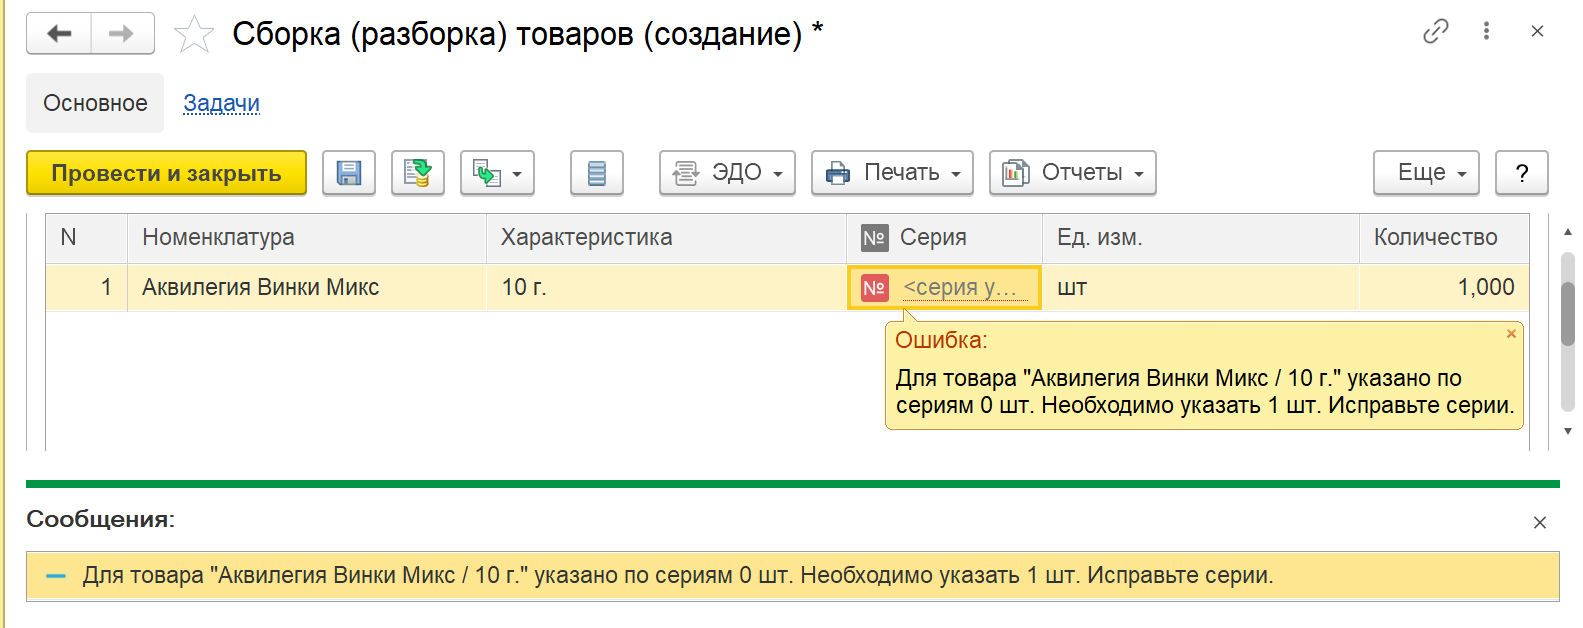Click the post document icon
This screenshot has height=628, width=1583.
click(418, 173)
